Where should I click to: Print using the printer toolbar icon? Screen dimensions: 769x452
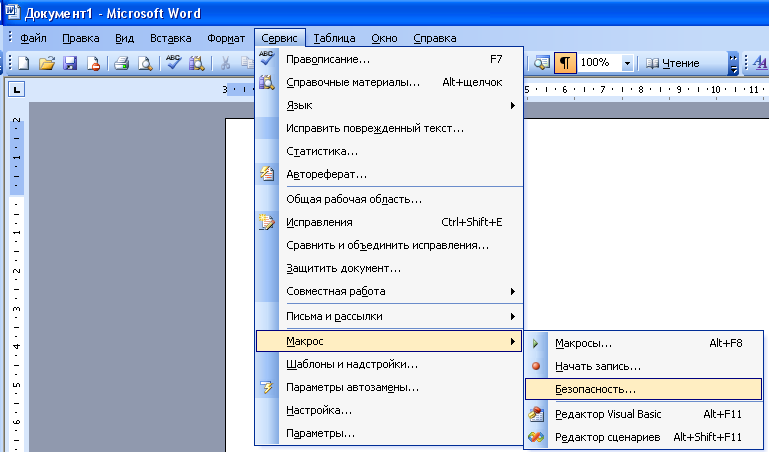(x=121, y=63)
